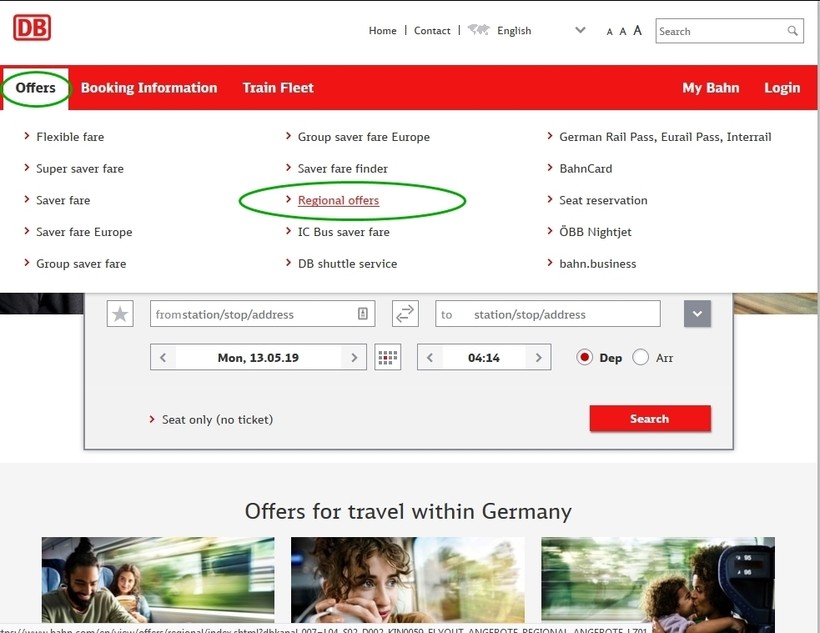Click the red Search button

(x=650, y=419)
